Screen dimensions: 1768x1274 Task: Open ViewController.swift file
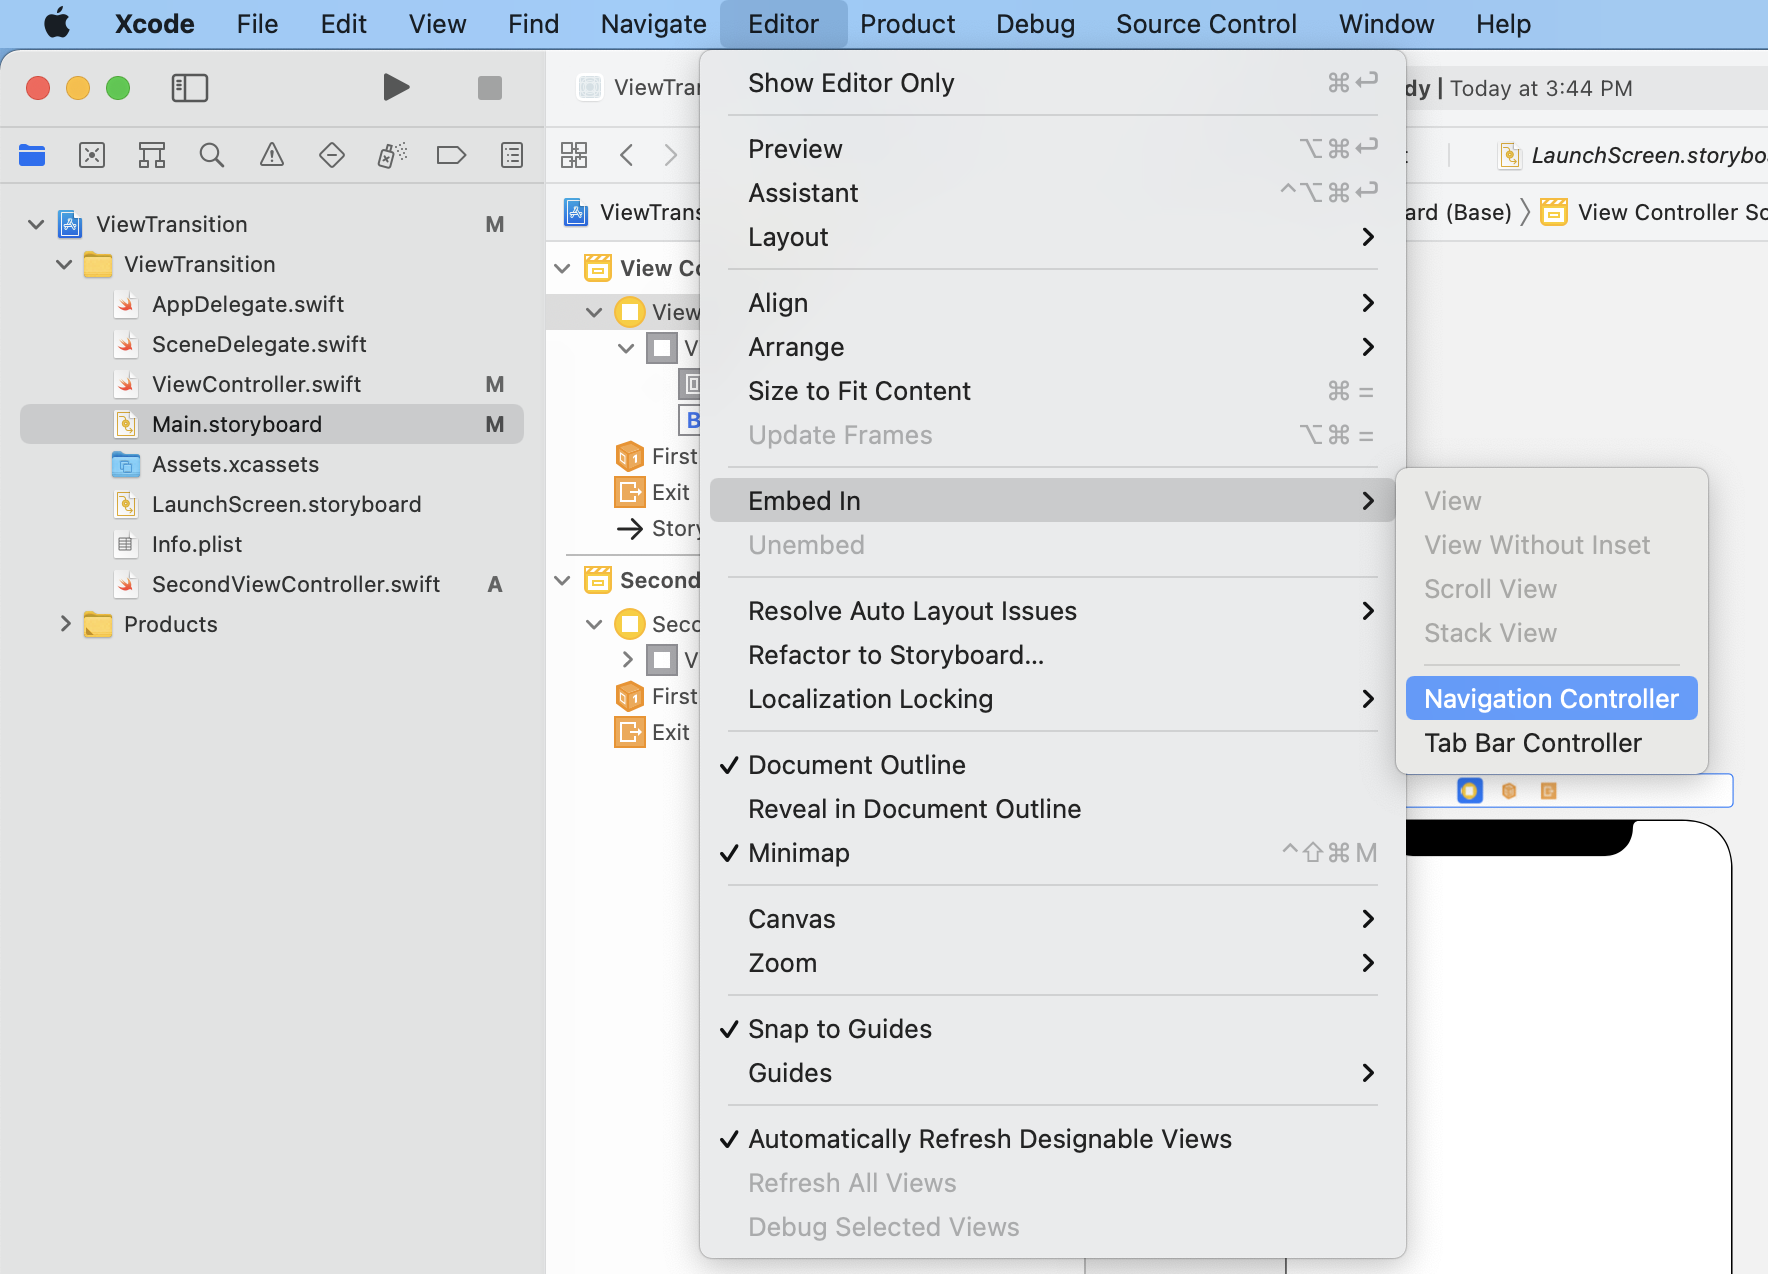[x=256, y=384]
